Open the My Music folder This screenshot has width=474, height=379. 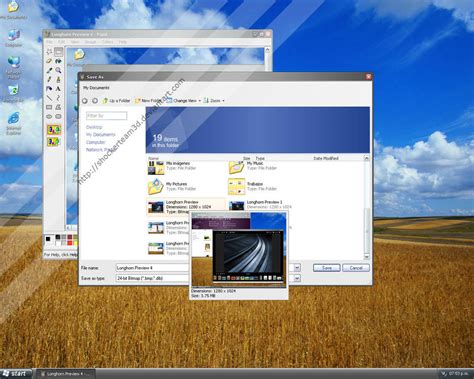tap(253, 167)
